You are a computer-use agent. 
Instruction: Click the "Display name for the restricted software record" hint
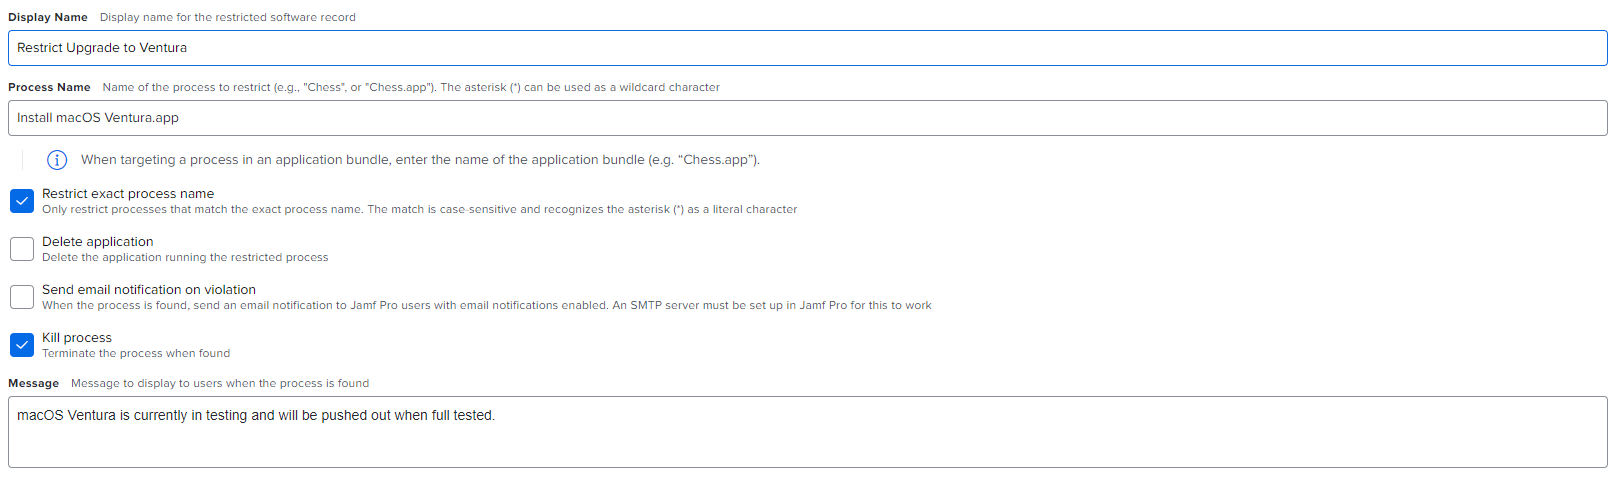228,17
